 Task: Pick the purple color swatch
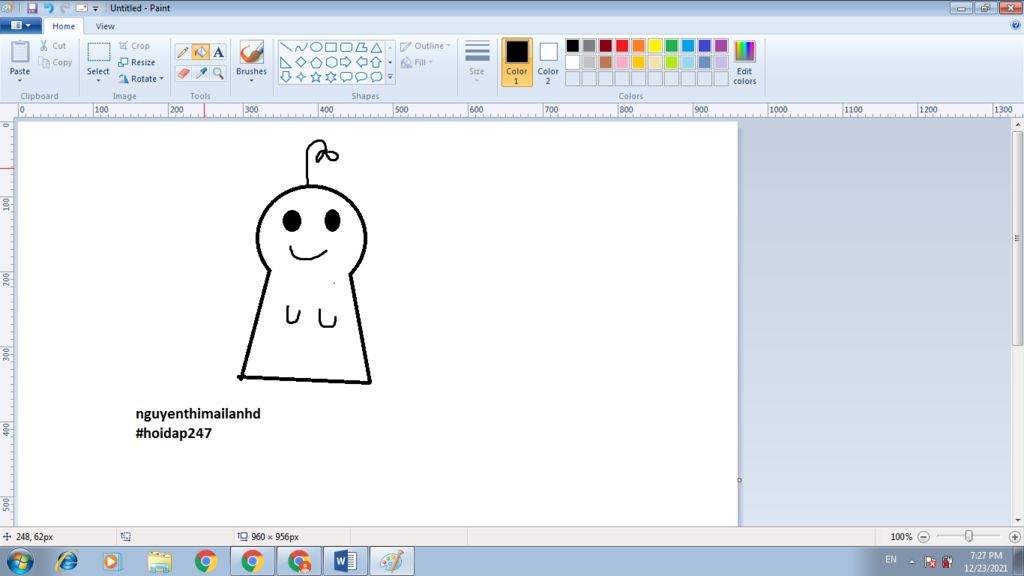coord(721,46)
